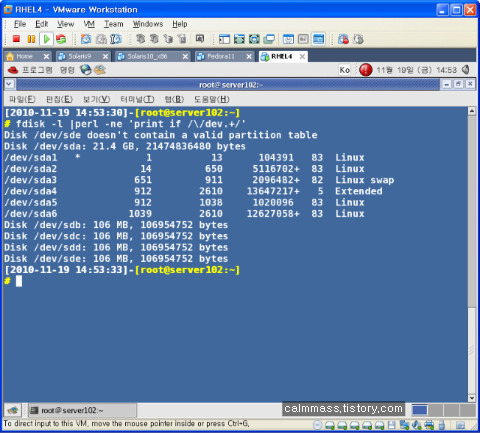The height and width of the screenshot is (433, 480).
Task: Click the Appliance view toolbar icon
Action: click(303, 39)
